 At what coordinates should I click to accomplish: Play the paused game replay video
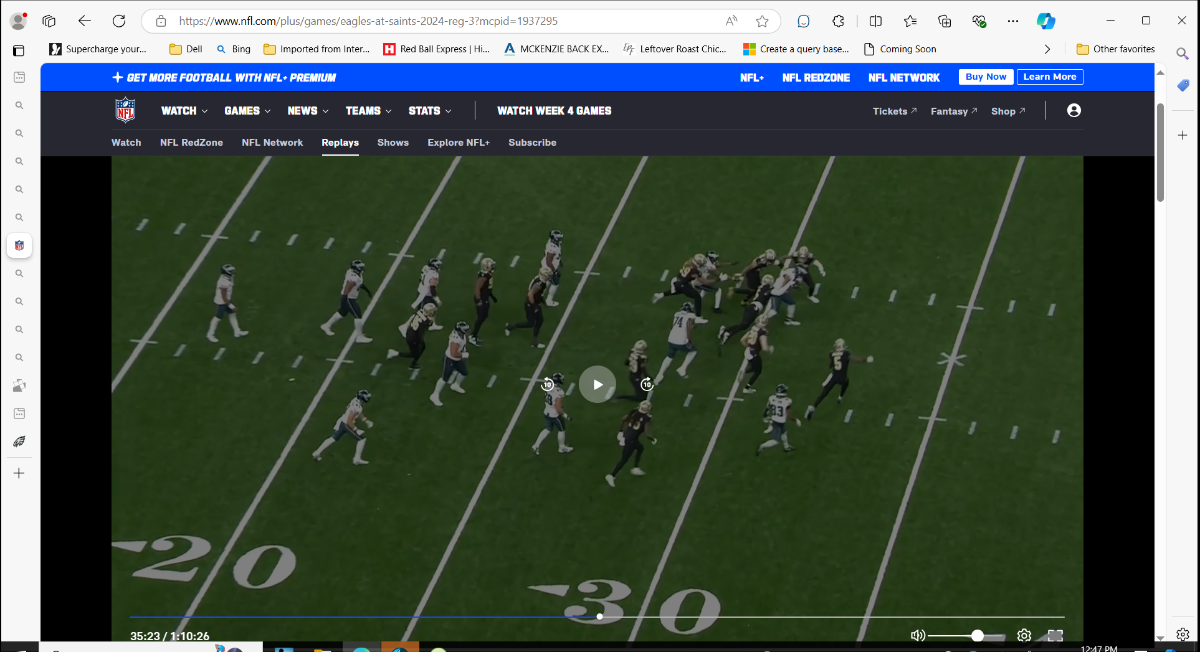(597, 384)
